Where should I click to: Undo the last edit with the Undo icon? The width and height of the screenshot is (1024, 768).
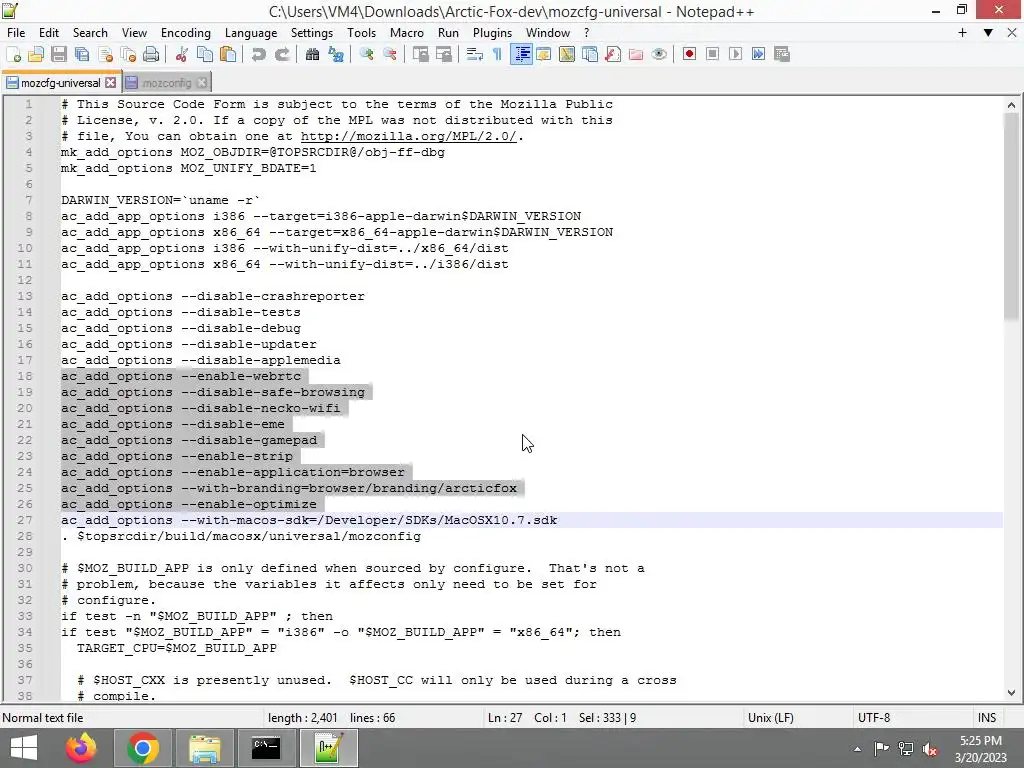(x=259, y=54)
